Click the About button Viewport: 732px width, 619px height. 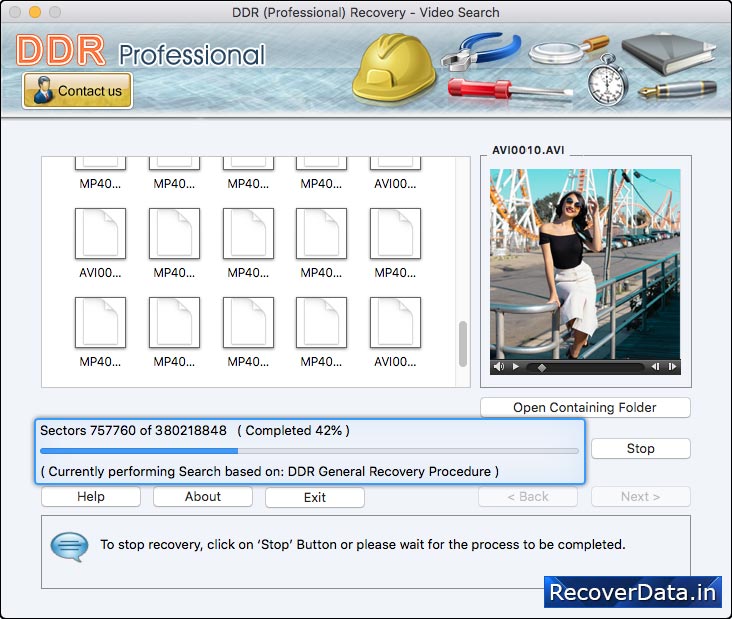(x=203, y=496)
